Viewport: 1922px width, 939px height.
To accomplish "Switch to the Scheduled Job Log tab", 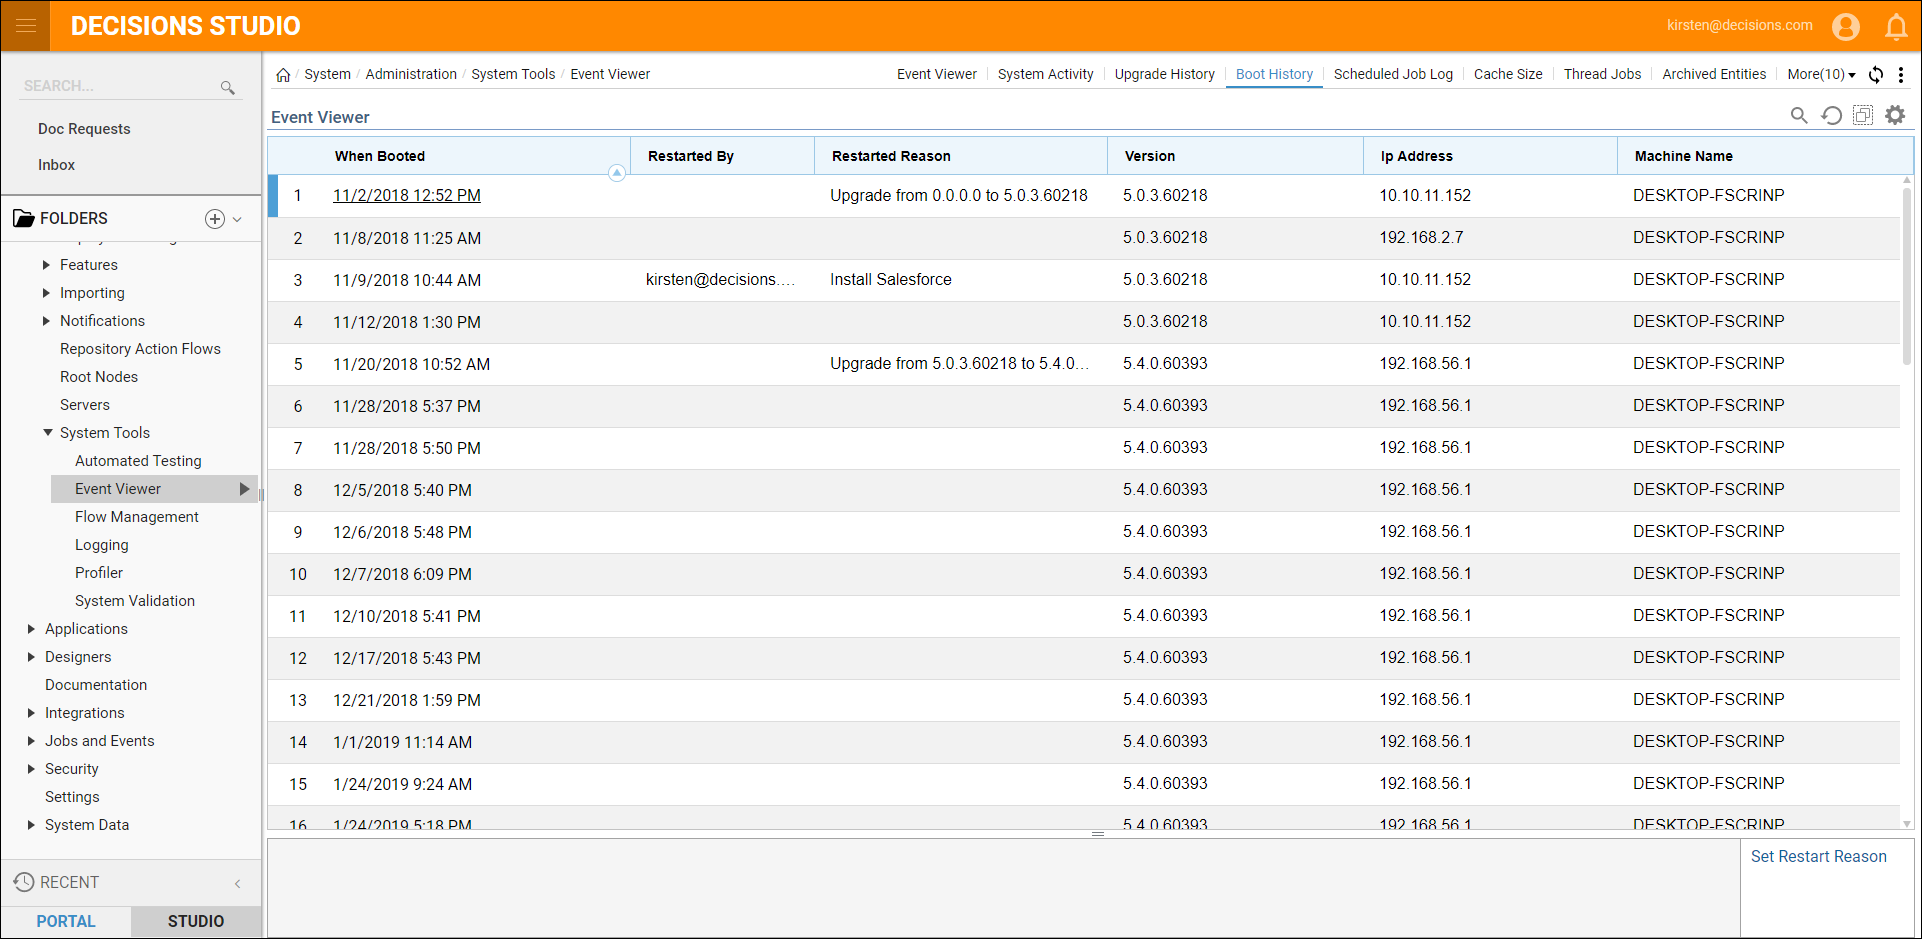I will point(1393,75).
